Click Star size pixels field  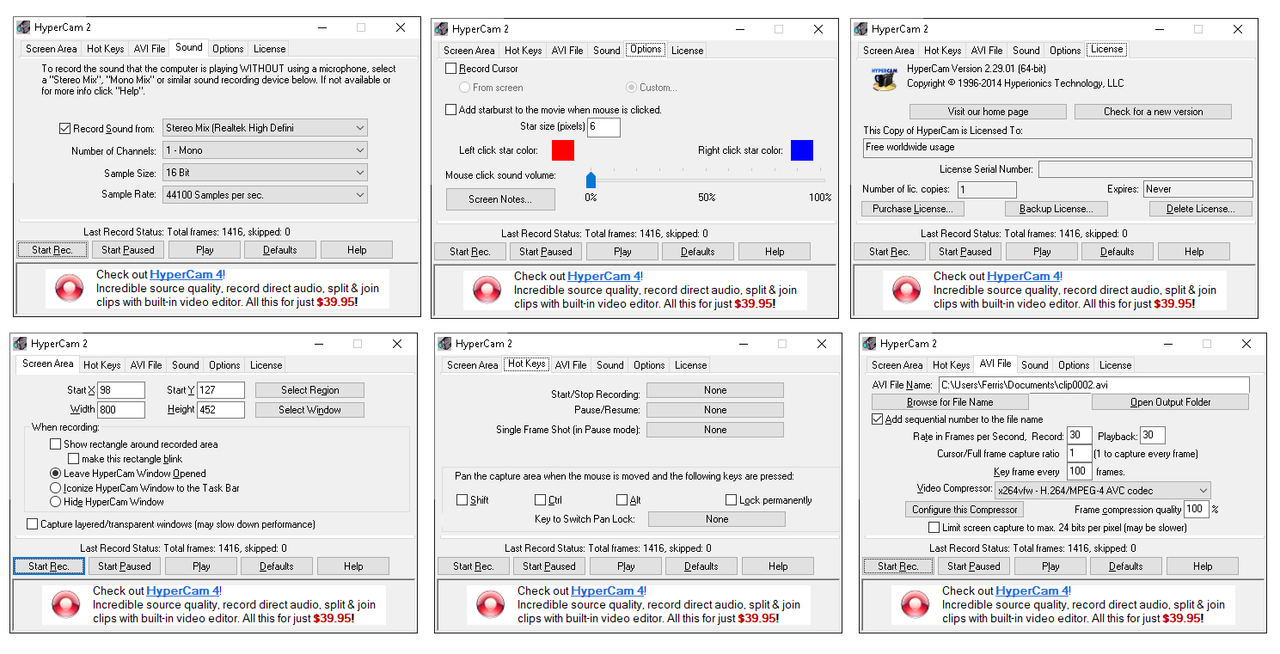tap(604, 127)
